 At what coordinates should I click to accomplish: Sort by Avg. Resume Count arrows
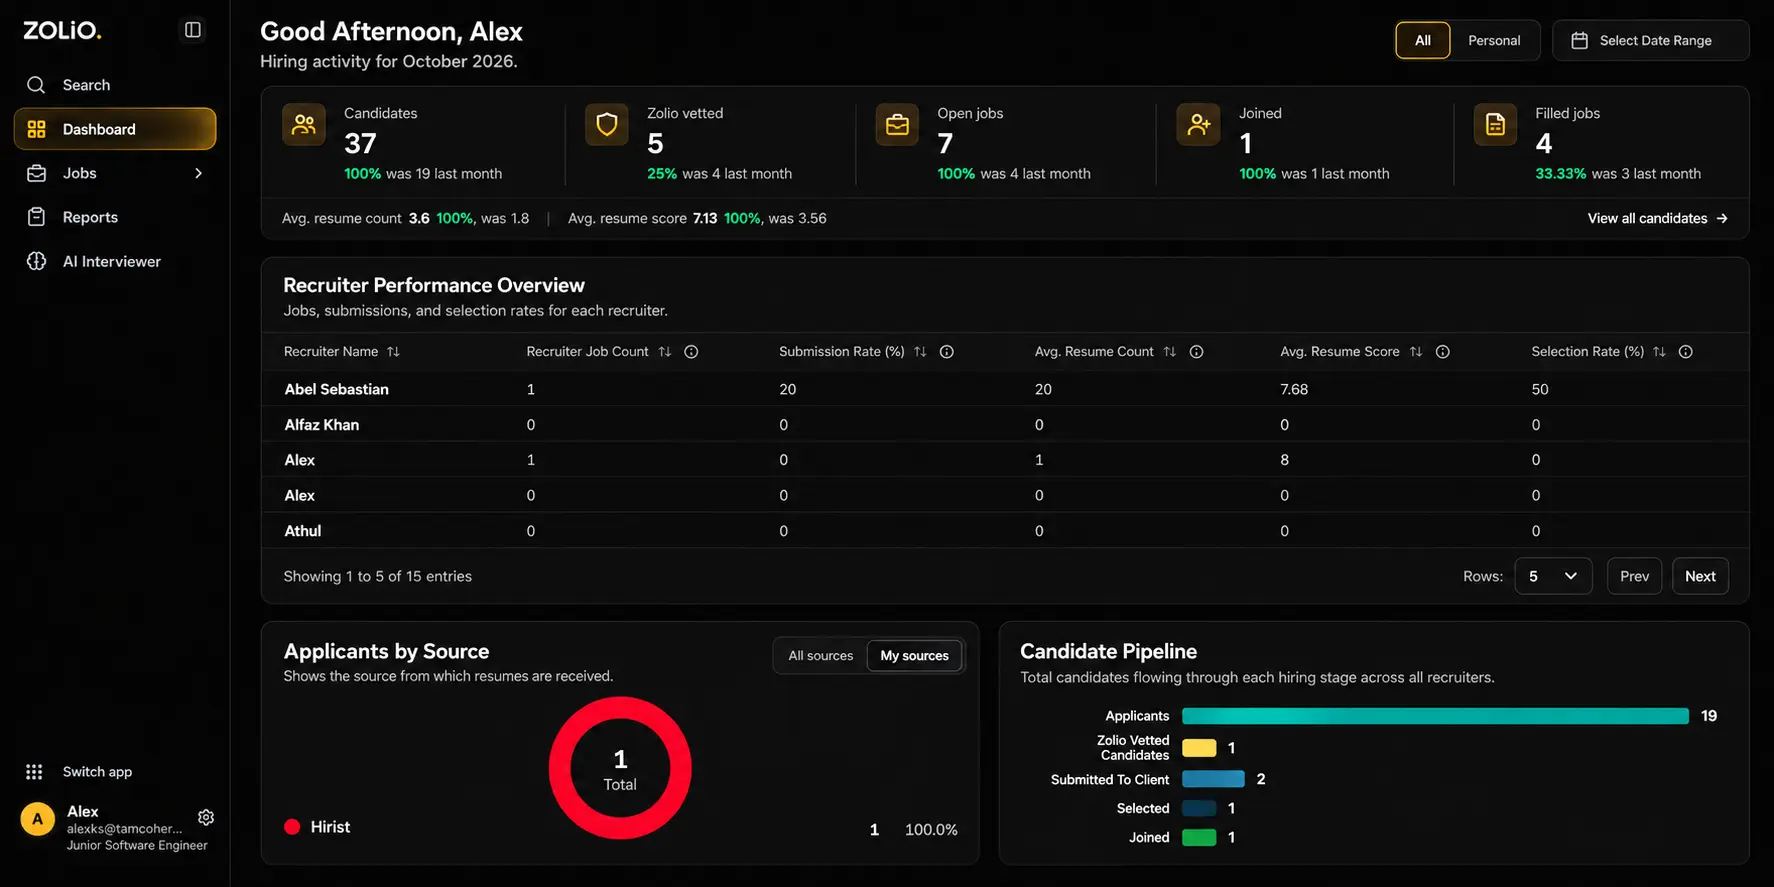click(x=1169, y=352)
